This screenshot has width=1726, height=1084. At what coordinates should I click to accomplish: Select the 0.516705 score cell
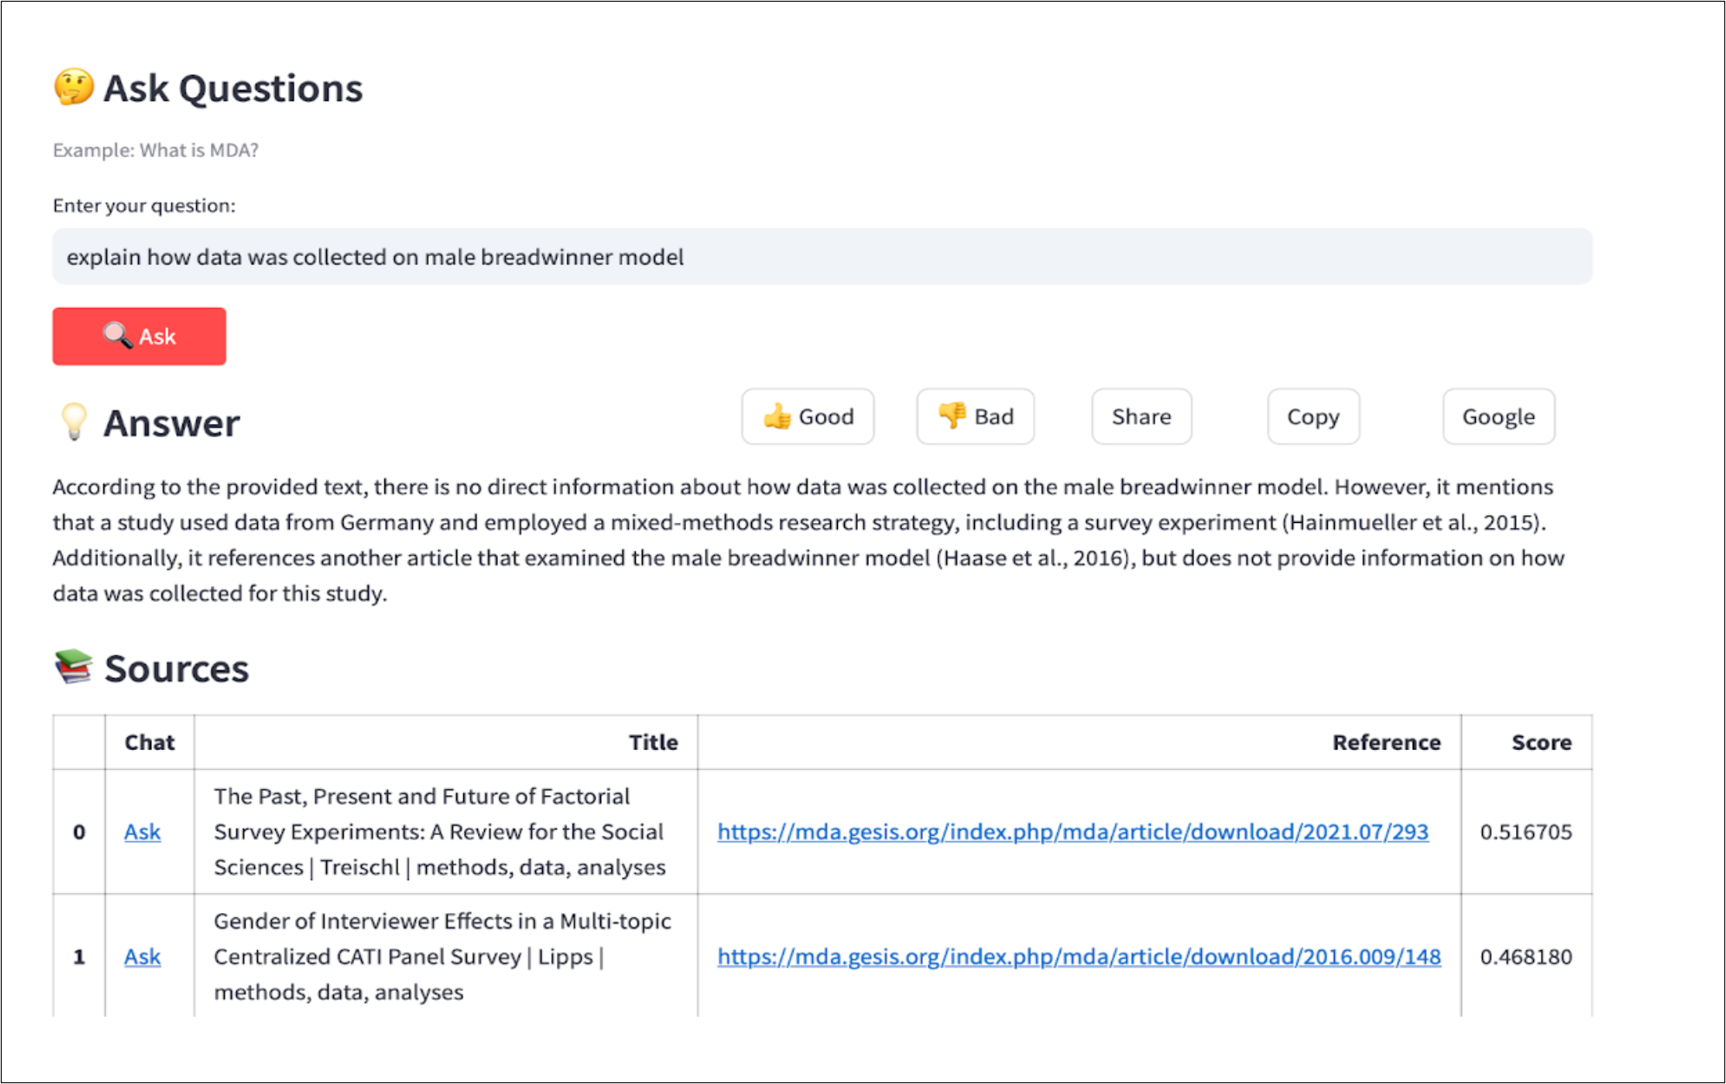click(x=1525, y=832)
